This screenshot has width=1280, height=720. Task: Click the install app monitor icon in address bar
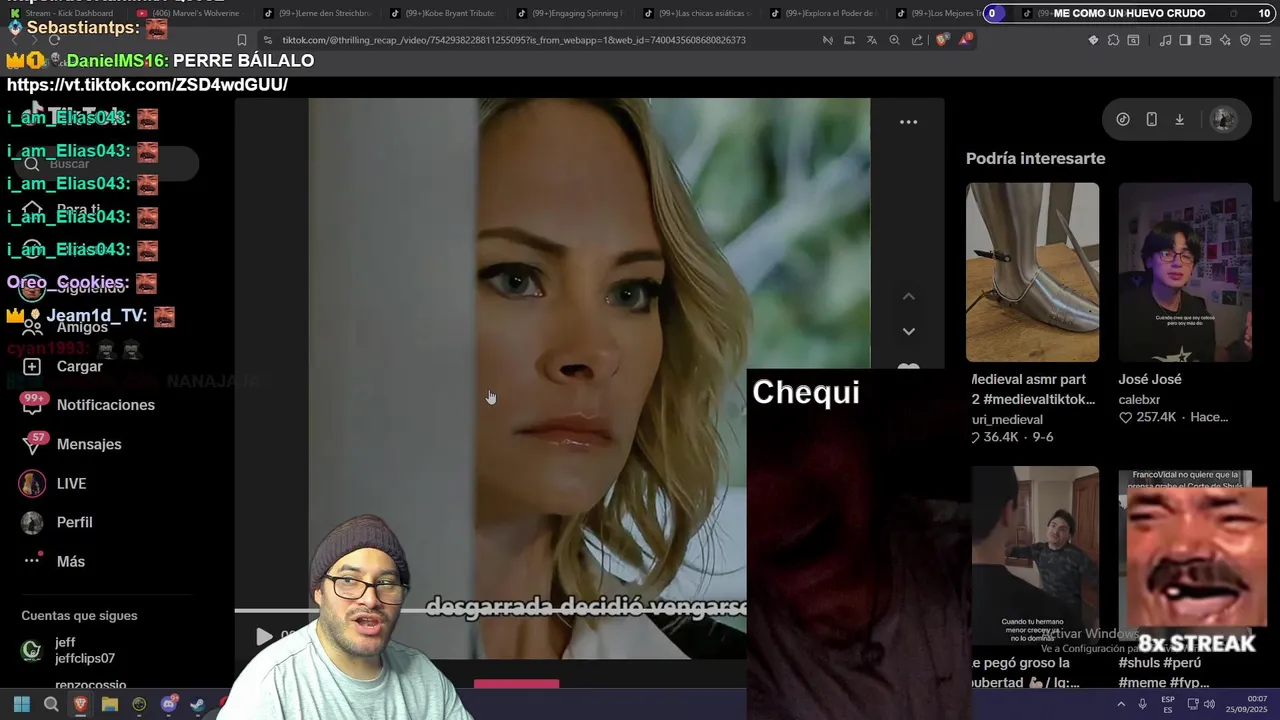849,40
